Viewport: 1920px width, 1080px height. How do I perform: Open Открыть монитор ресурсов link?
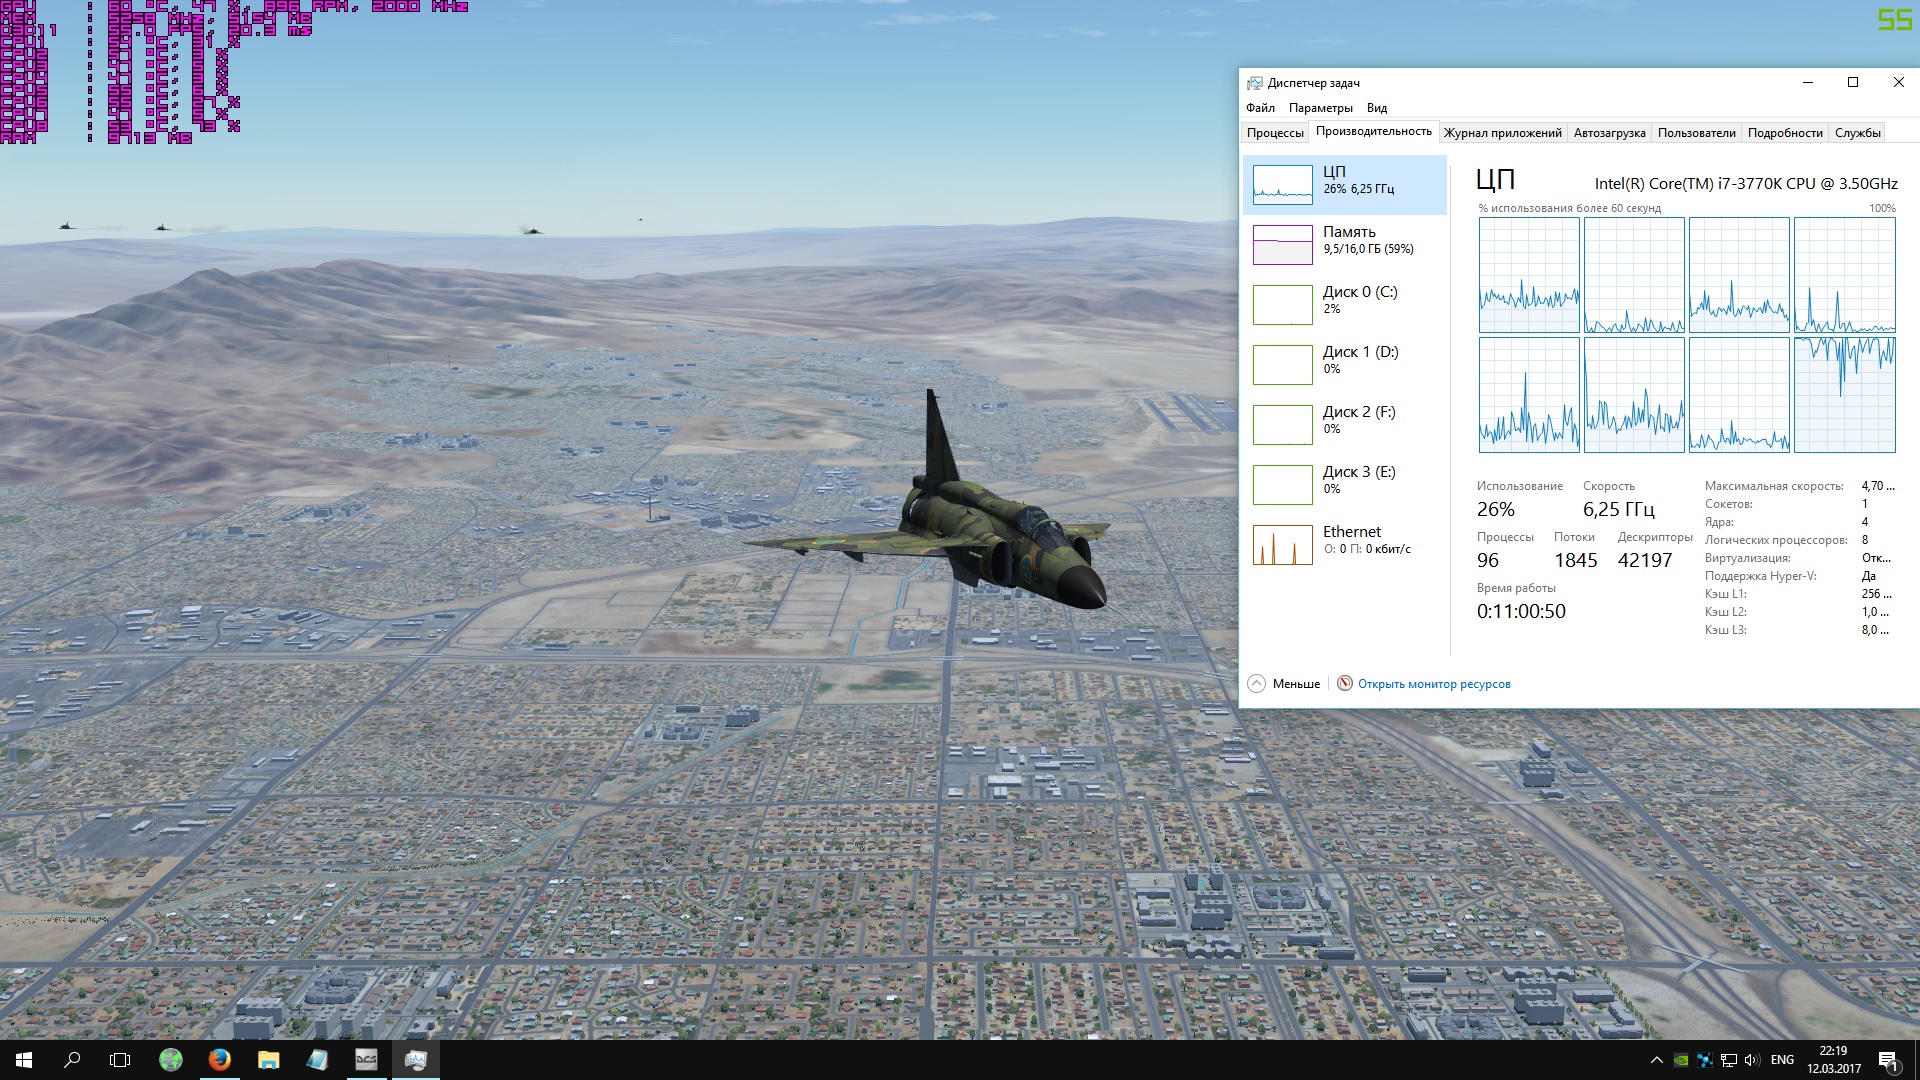(x=1434, y=684)
